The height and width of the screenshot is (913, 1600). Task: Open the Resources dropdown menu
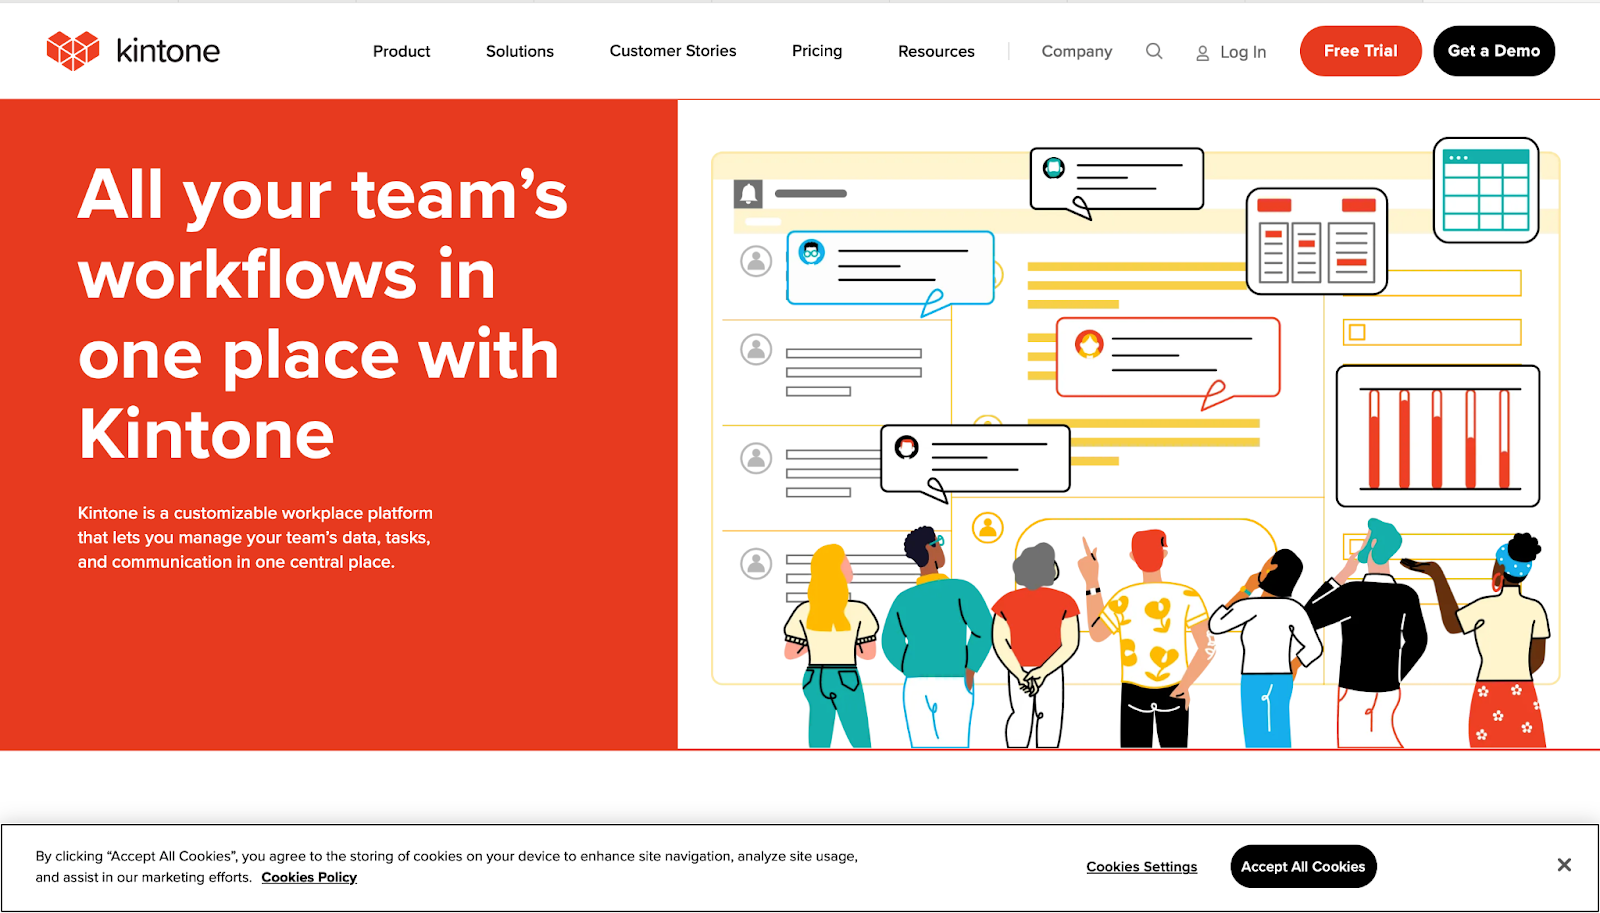click(x=935, y=51)
